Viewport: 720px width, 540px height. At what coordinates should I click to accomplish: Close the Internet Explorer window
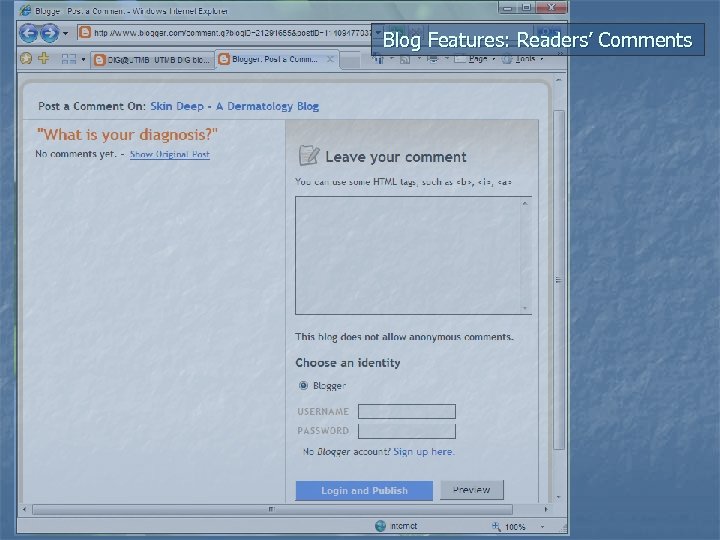551,7
